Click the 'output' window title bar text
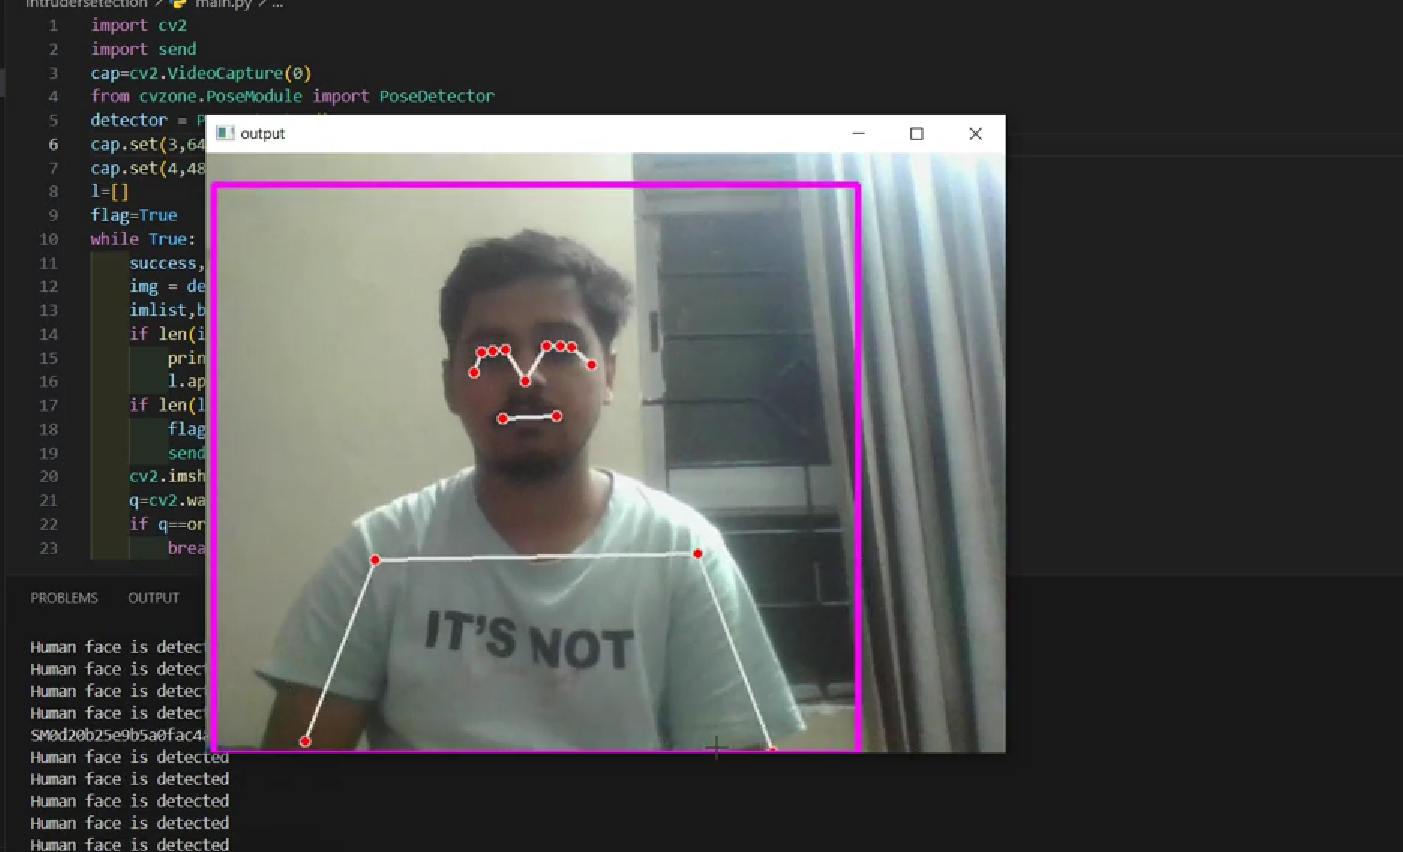Screen dimensions: 1403x852 [x=263, y=134]
